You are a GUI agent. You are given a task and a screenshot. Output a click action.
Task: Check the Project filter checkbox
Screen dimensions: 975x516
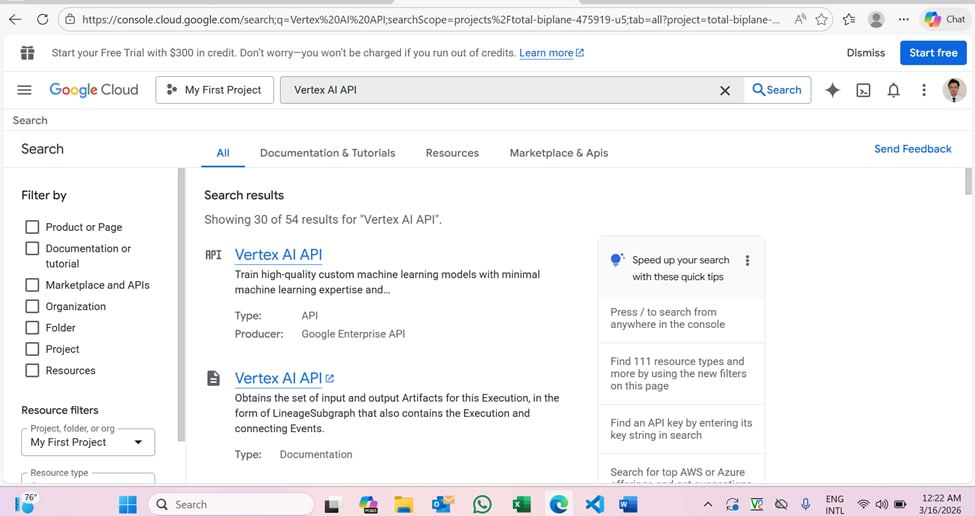[x=32, y=349]
